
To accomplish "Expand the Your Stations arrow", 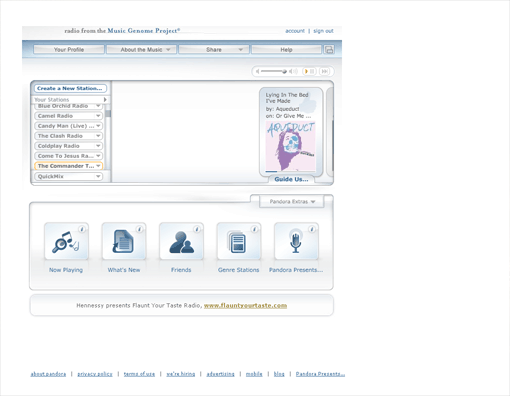I will coord(105,100).
